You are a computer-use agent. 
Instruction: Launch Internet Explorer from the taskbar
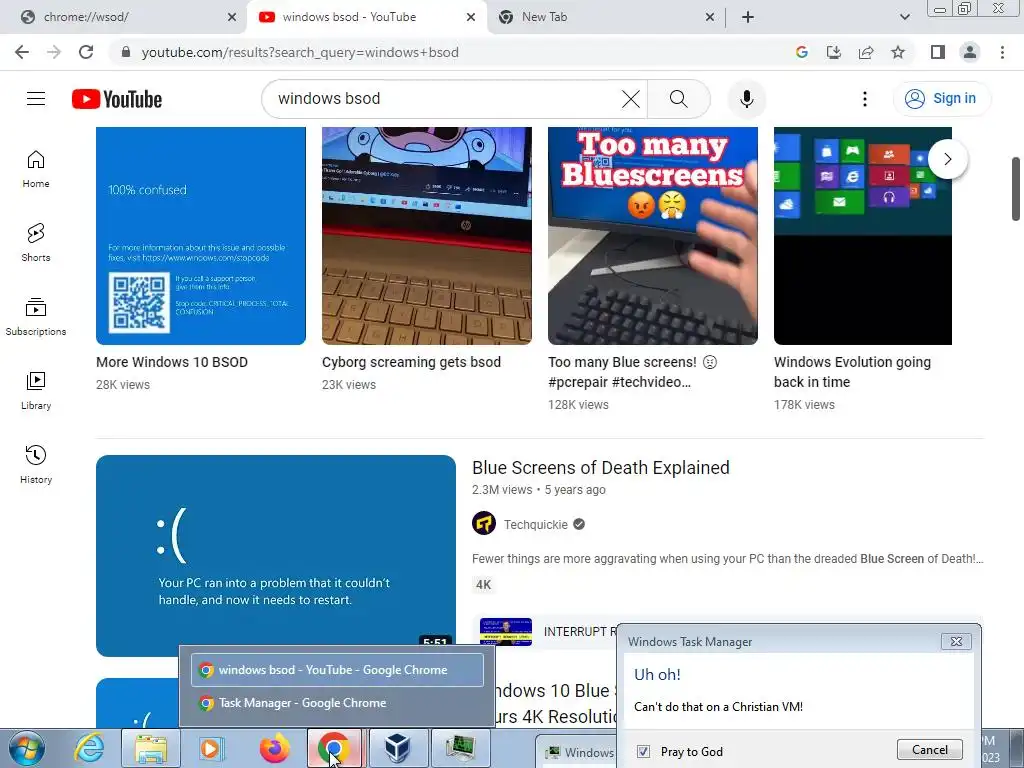point(89,748)
